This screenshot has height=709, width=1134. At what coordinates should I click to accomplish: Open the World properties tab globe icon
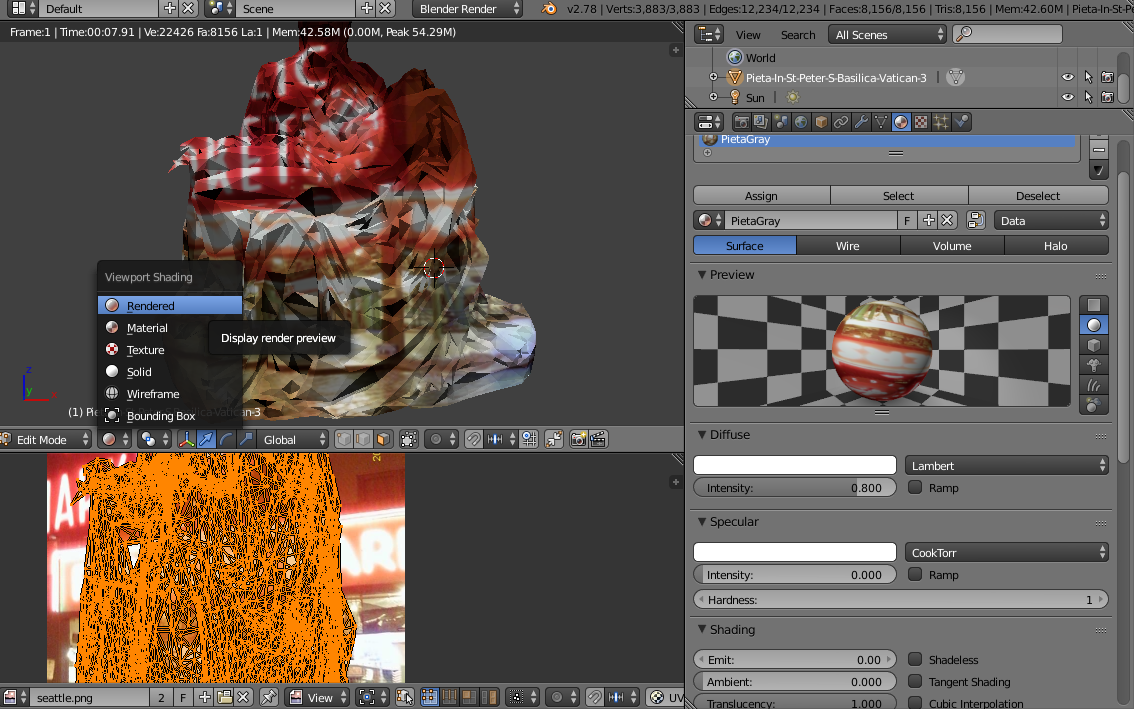pyautogui.click(x=801, y=122)
